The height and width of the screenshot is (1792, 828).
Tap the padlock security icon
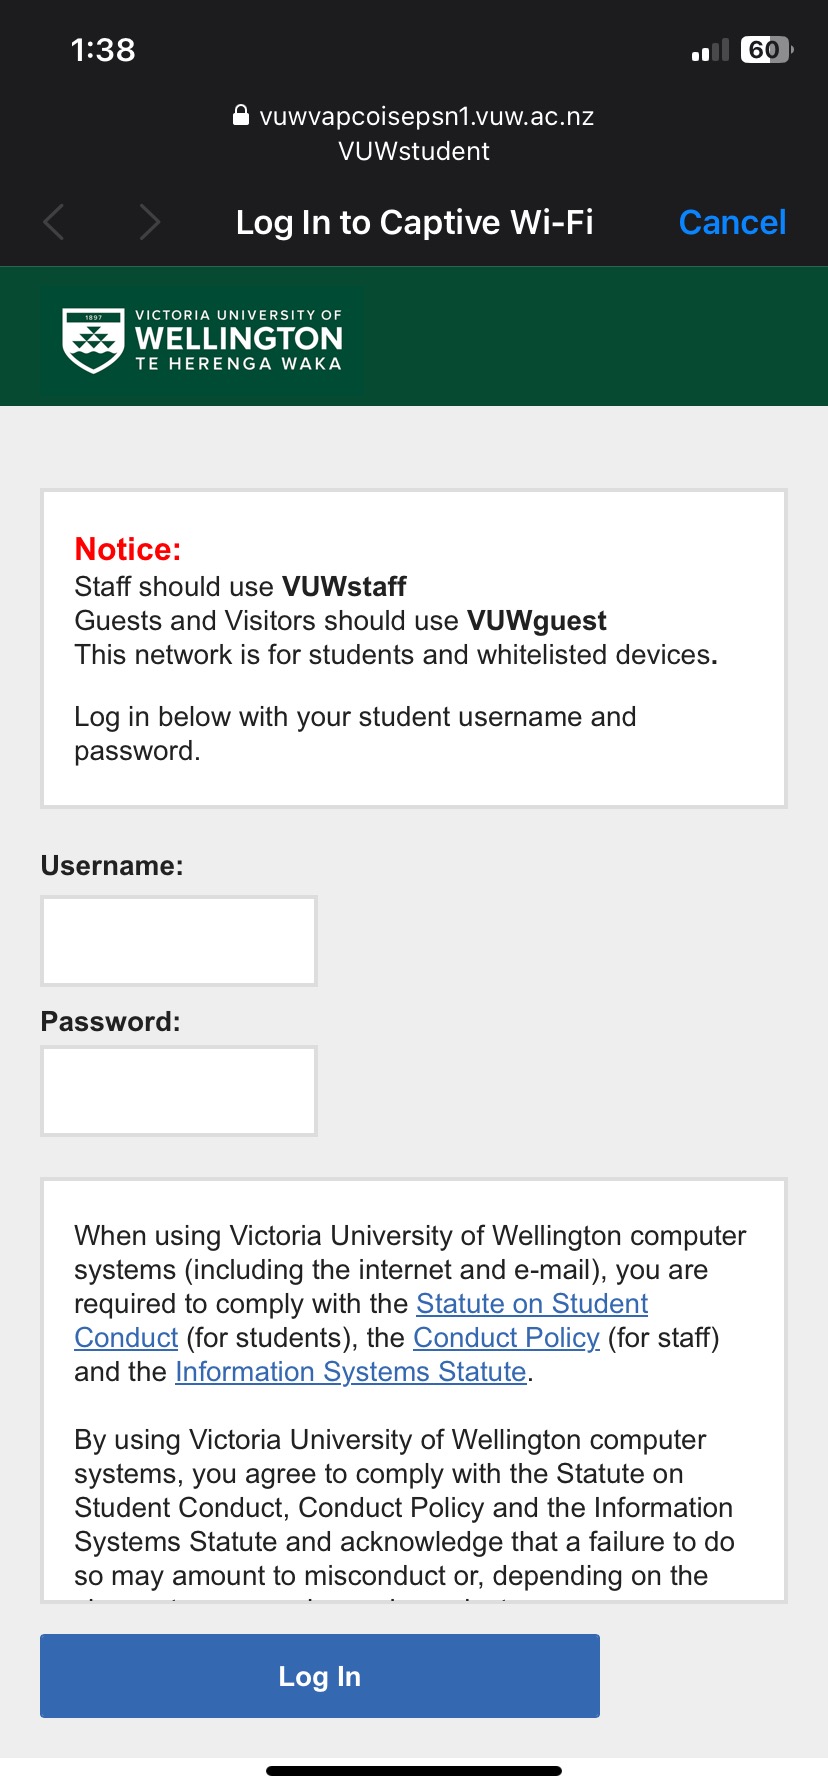tap(241, 116)
